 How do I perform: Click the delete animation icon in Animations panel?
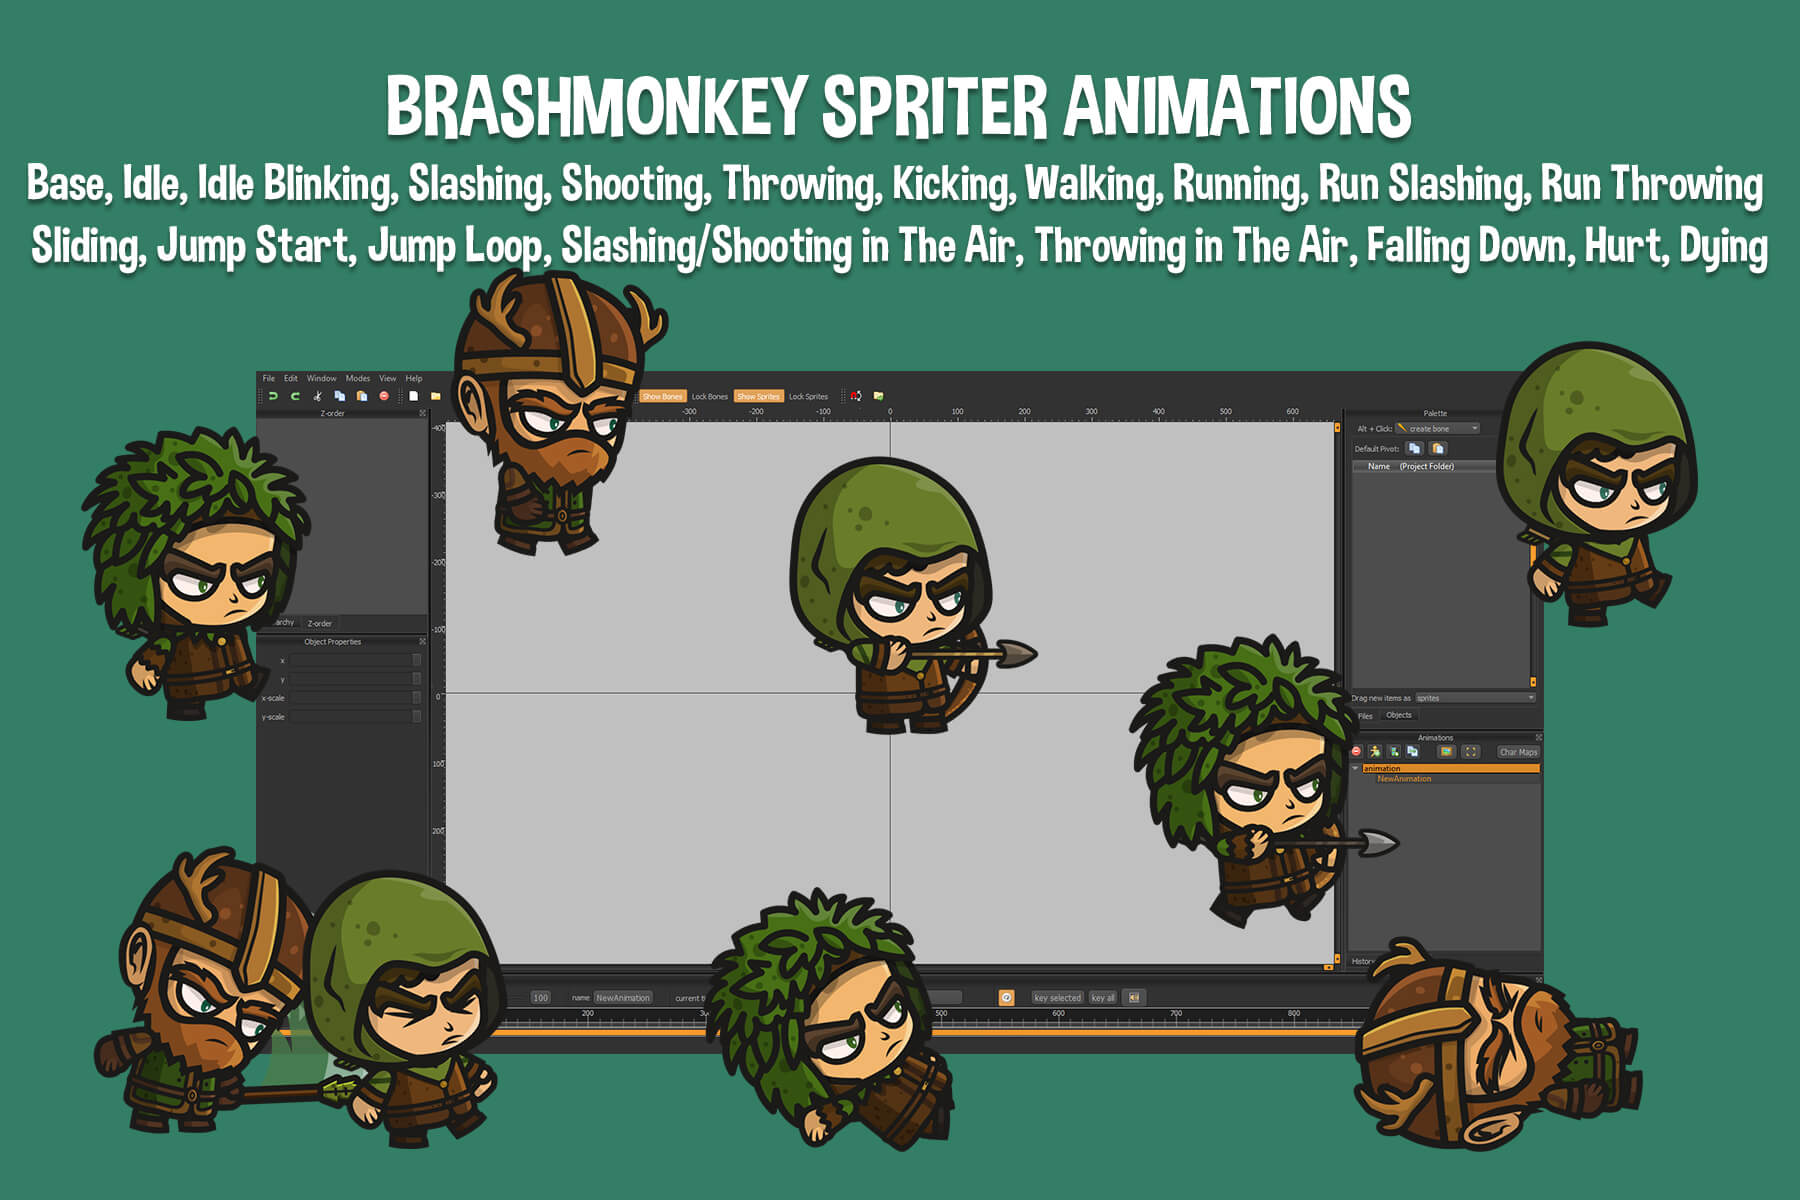click(x=1356, y=753)
